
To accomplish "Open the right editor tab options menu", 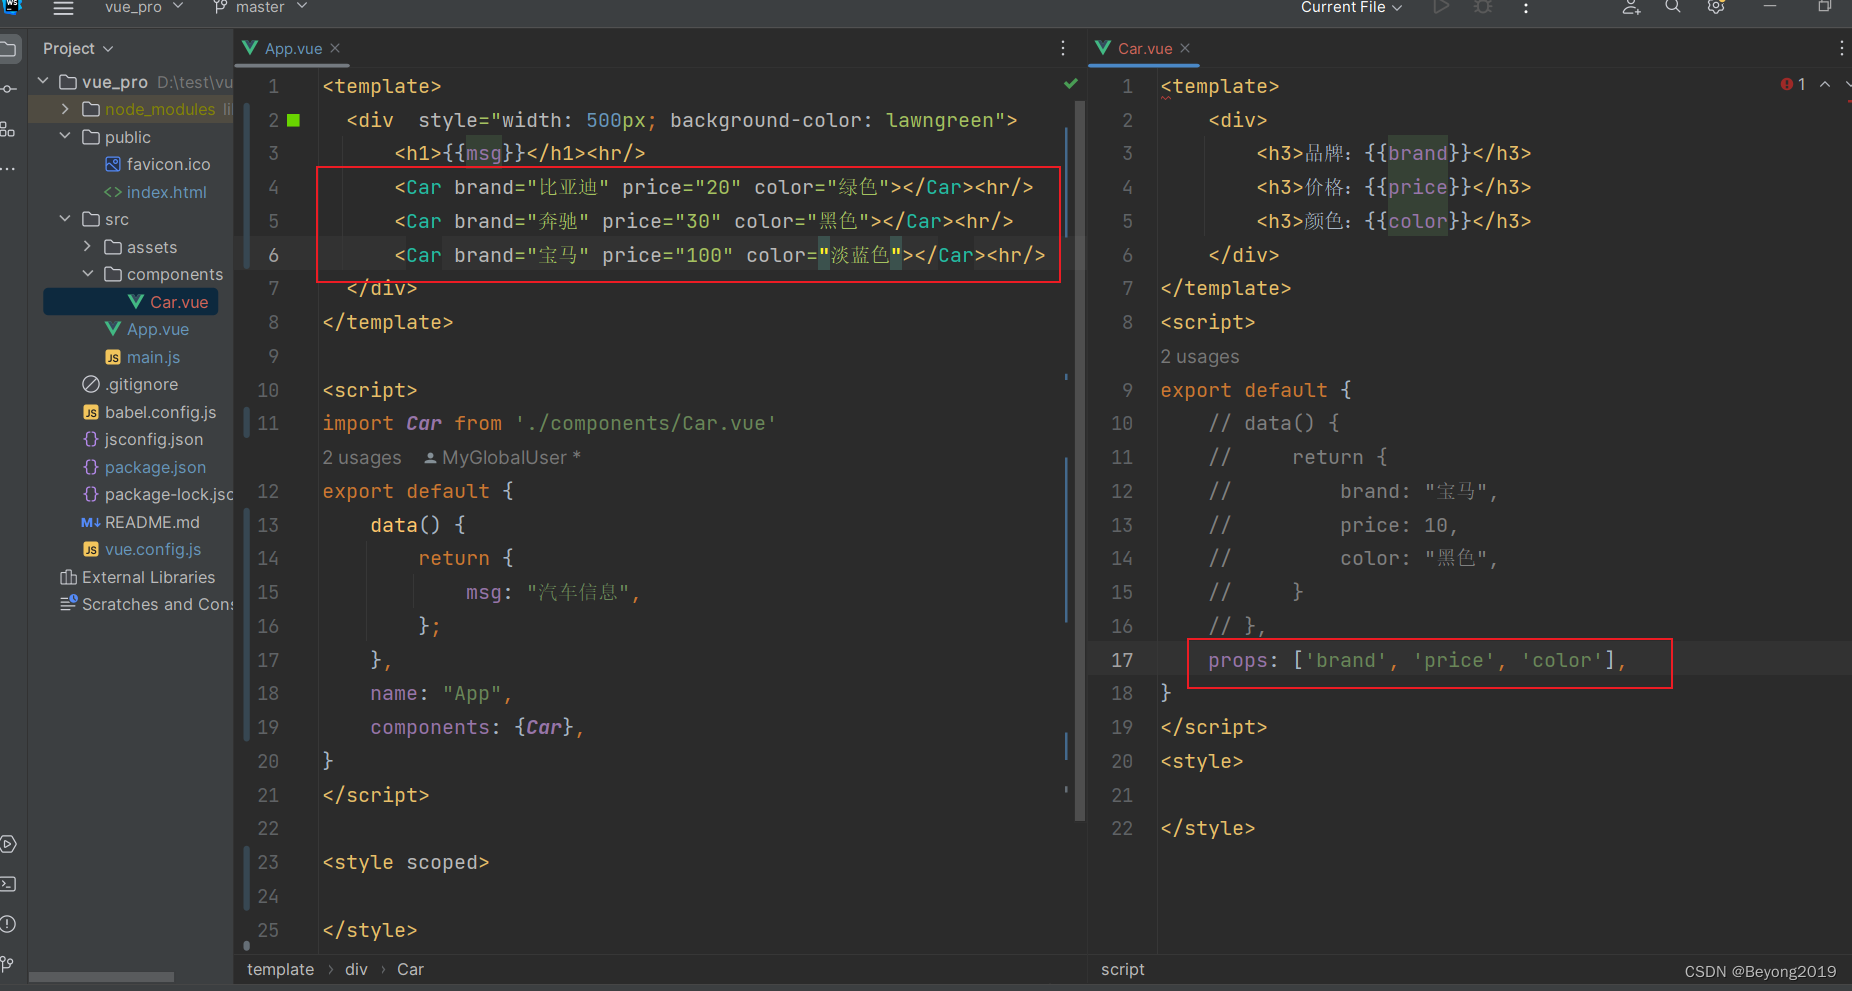I will pos(1841,48).
